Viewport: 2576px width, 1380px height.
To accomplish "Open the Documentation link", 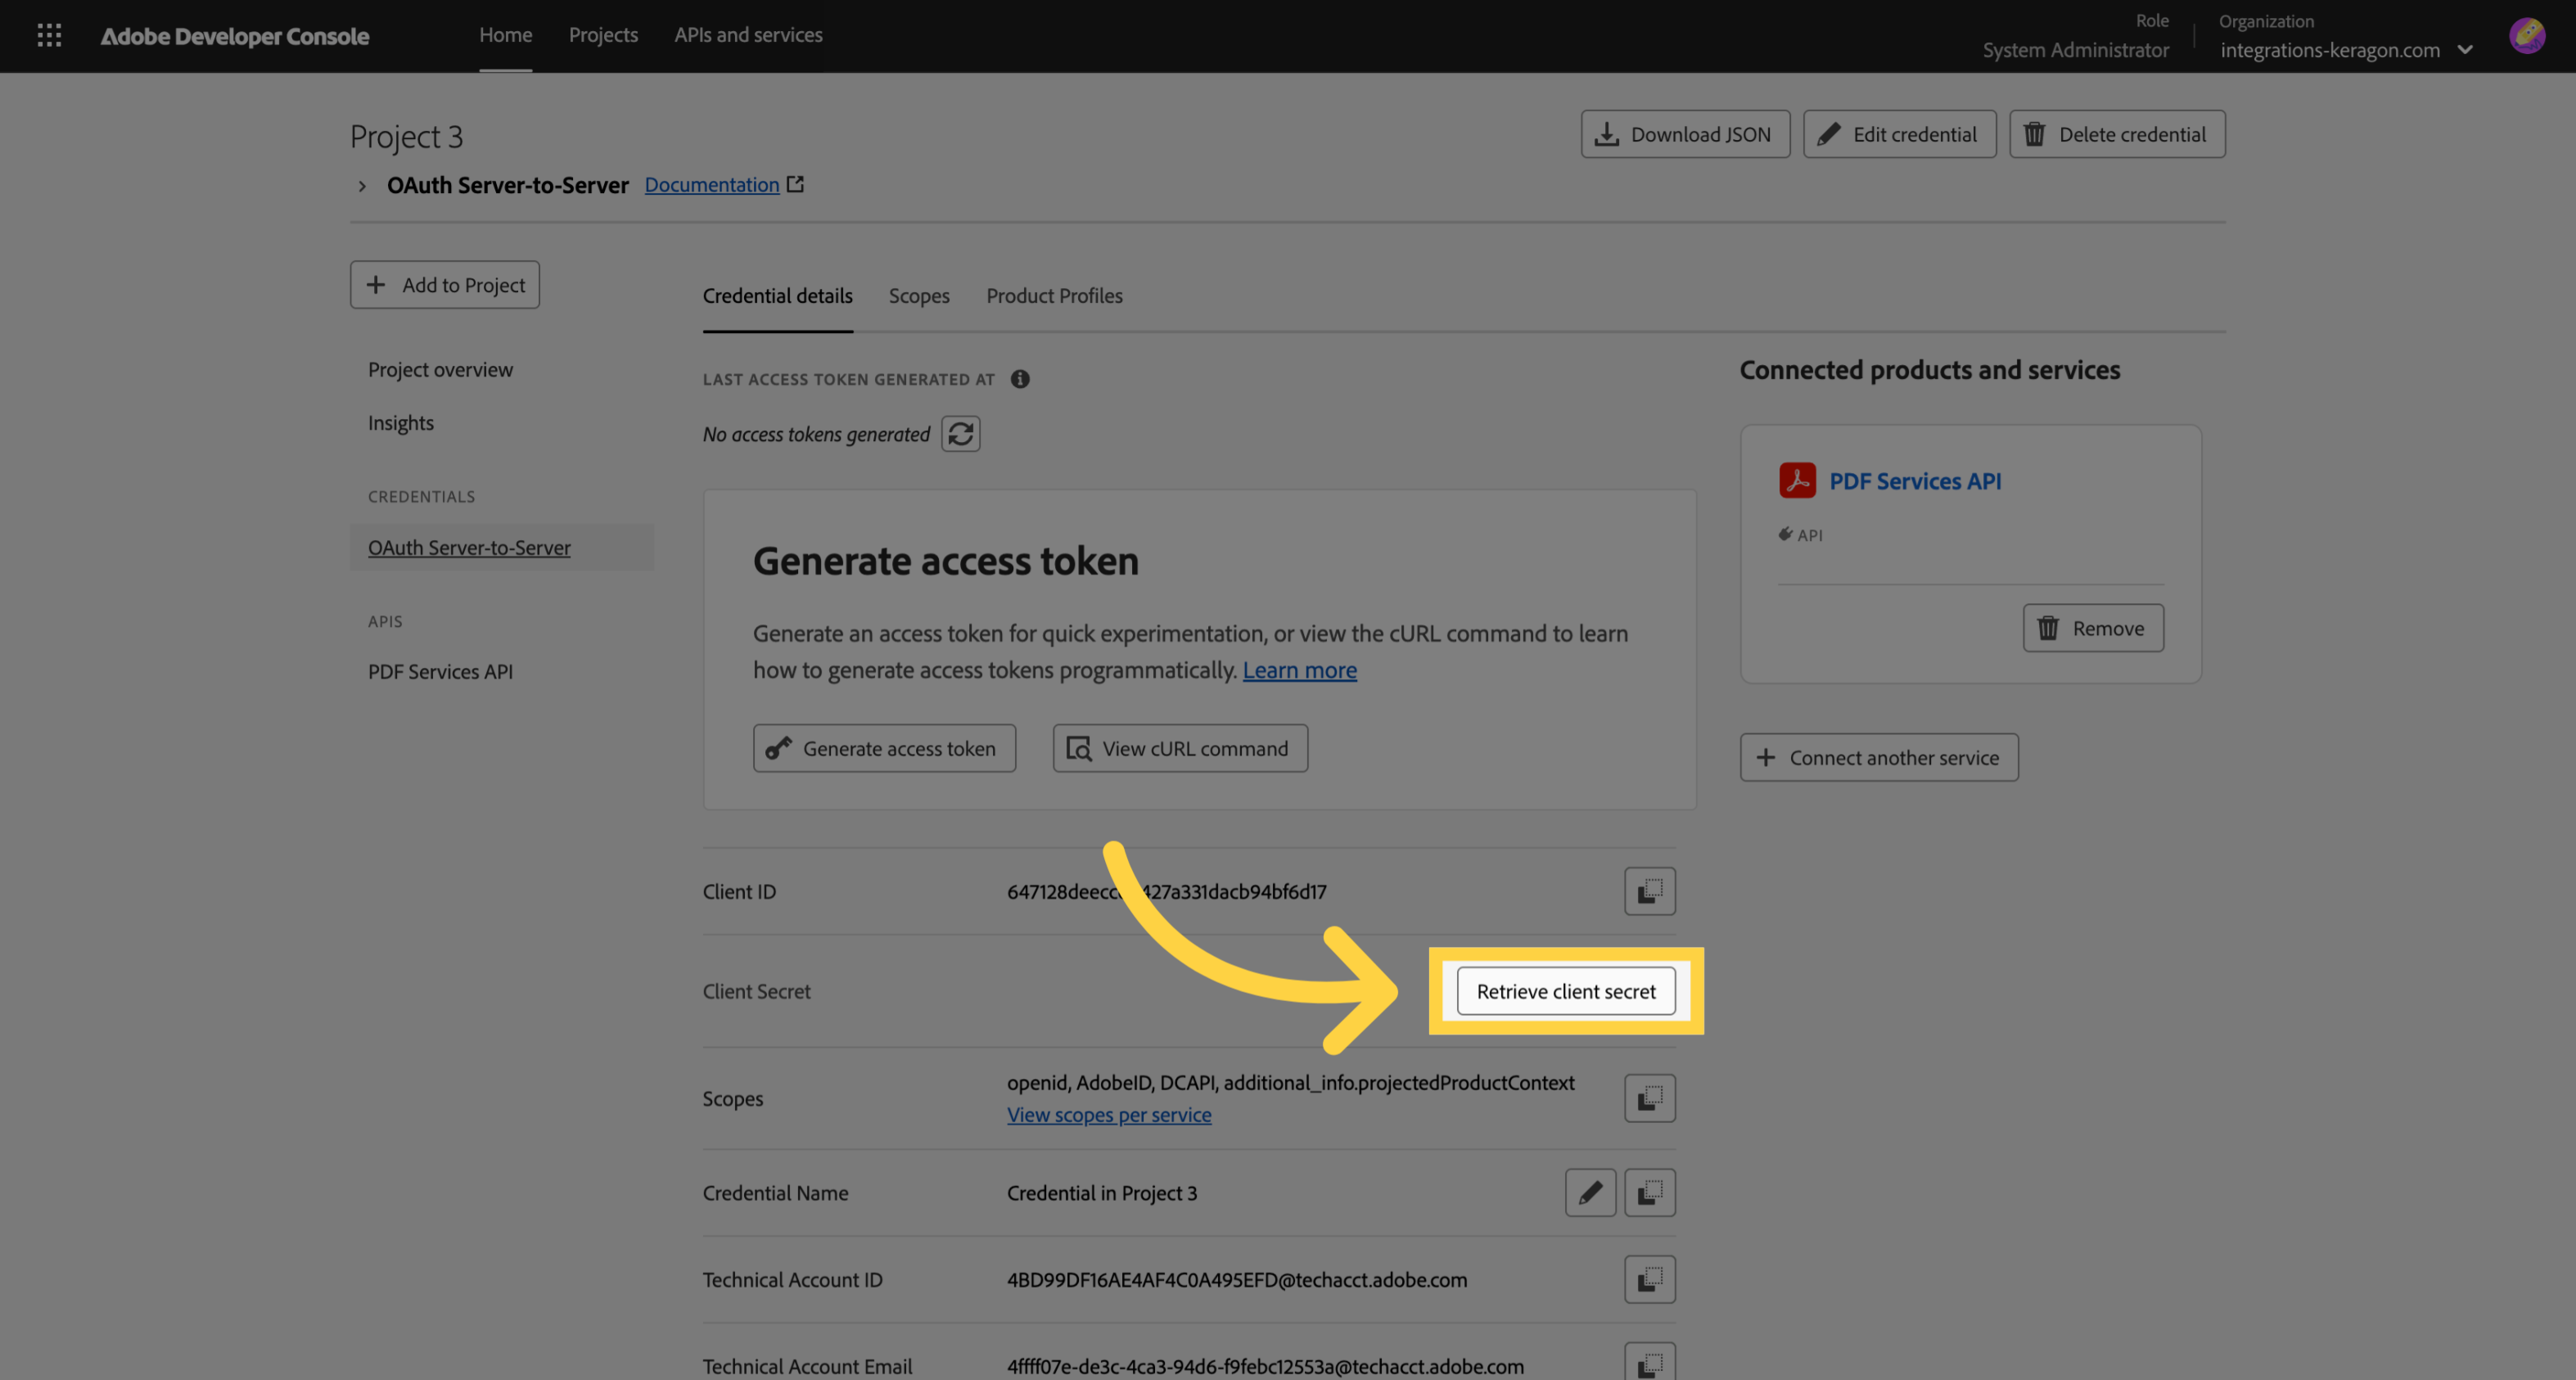I will (711, 185).
